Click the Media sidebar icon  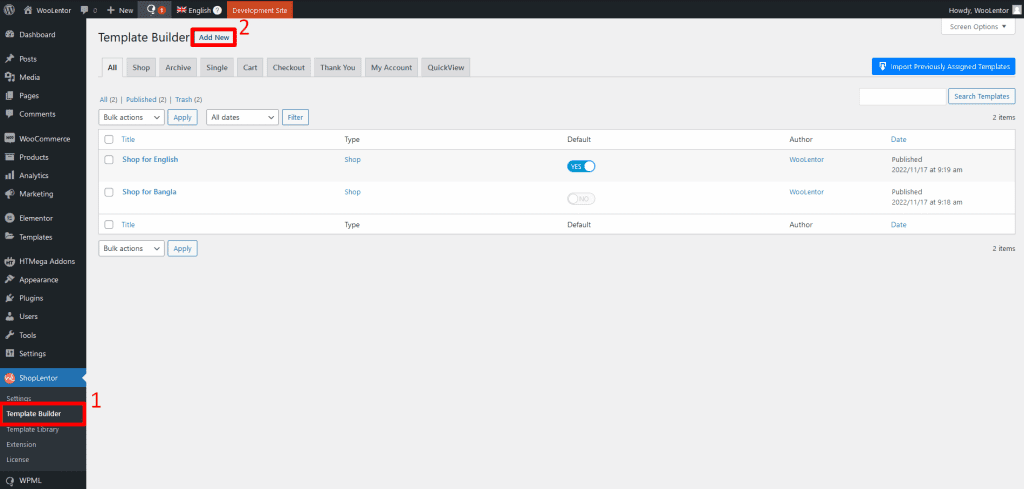pos(10,77)
